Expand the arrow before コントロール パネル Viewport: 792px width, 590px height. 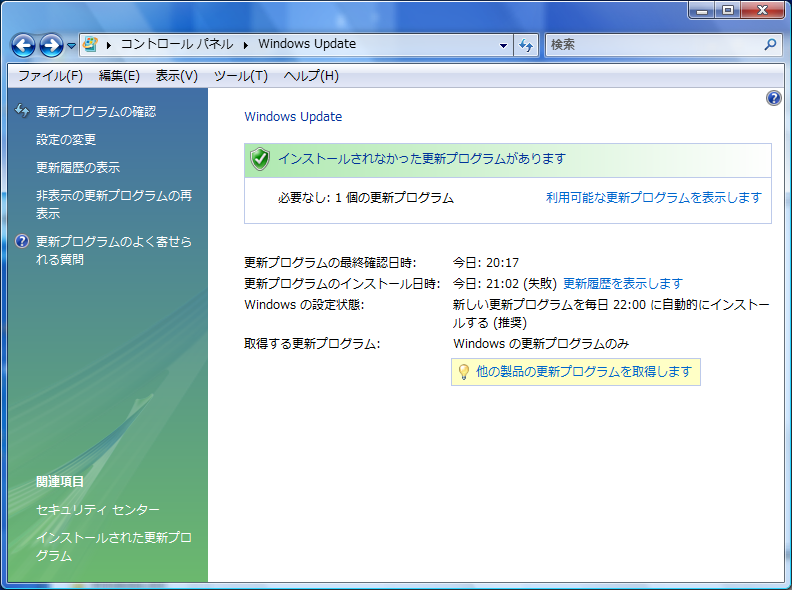(x=109, y=45)
